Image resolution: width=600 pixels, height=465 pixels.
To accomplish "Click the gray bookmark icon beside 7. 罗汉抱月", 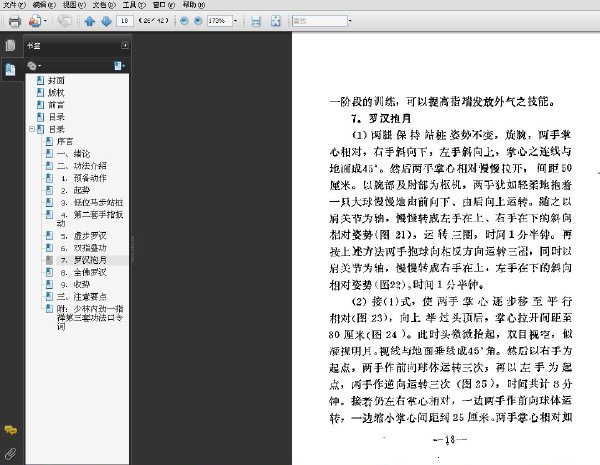I will pos(49,260).
